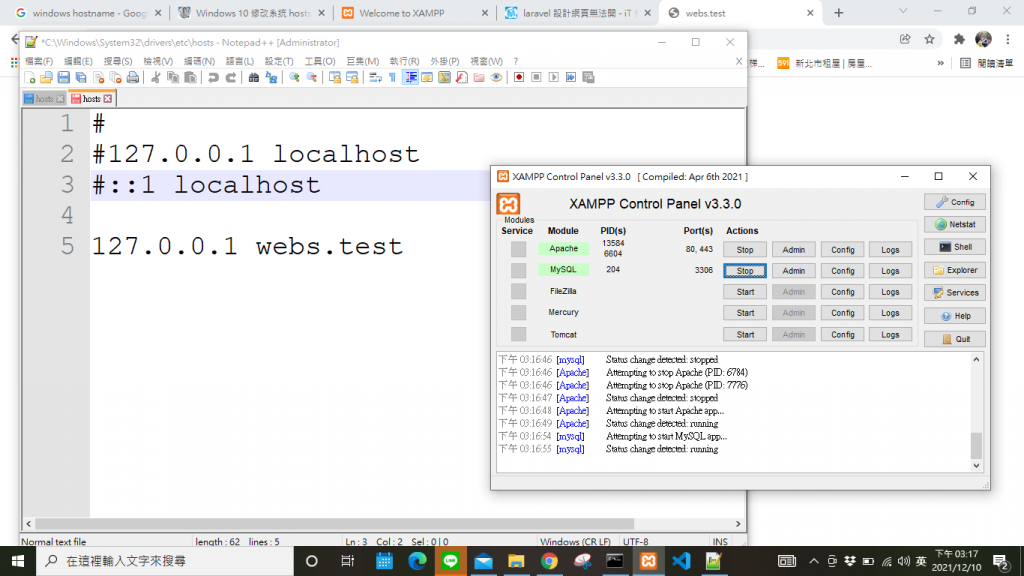
Task: Switch to the Welcome to XAMPP Chrome tab
Action: pyautogui.click(x=414, y=13)
